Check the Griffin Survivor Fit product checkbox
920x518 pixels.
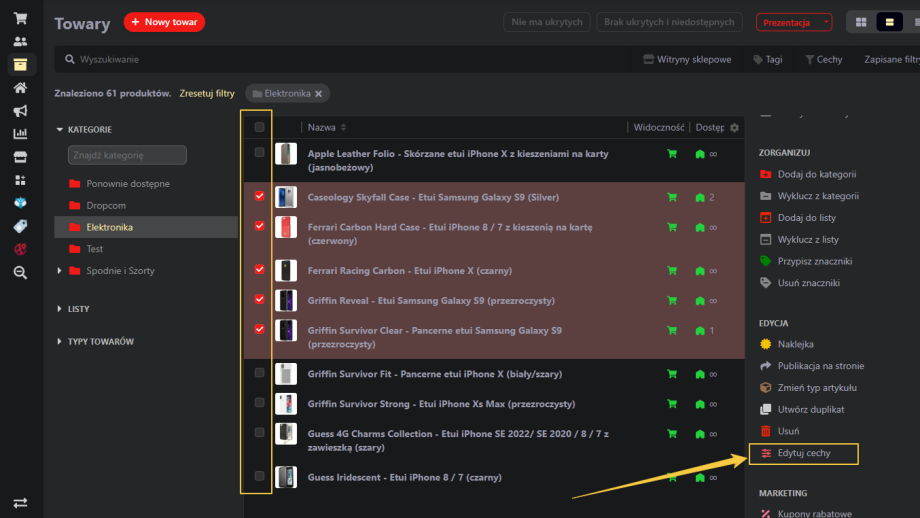[x=260, y=373]
